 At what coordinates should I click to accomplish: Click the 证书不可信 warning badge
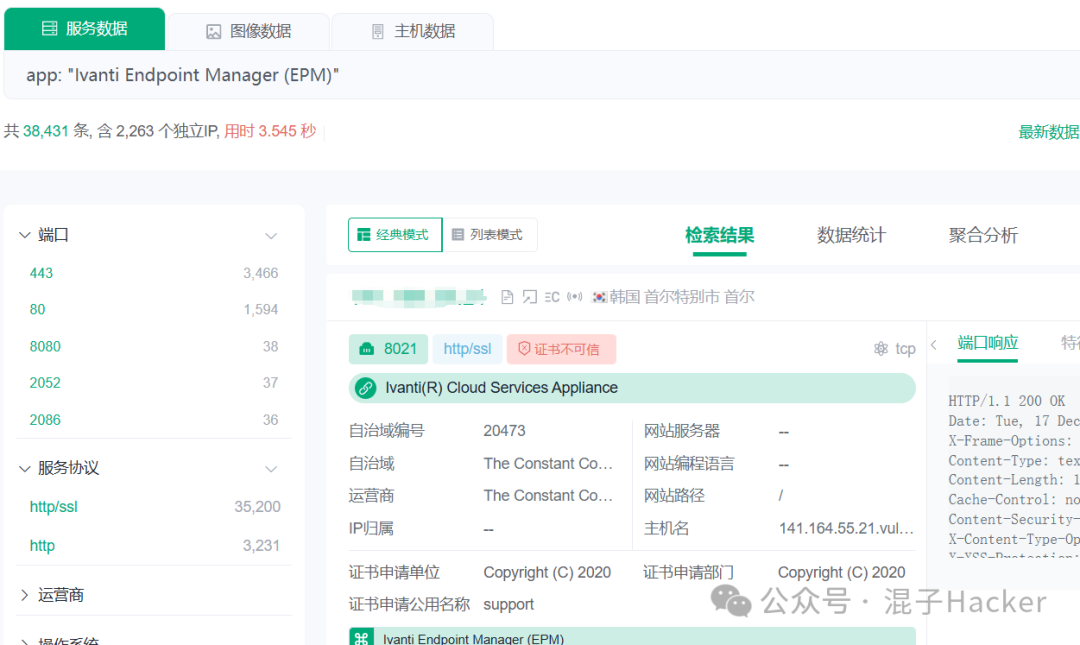point(561,349)
